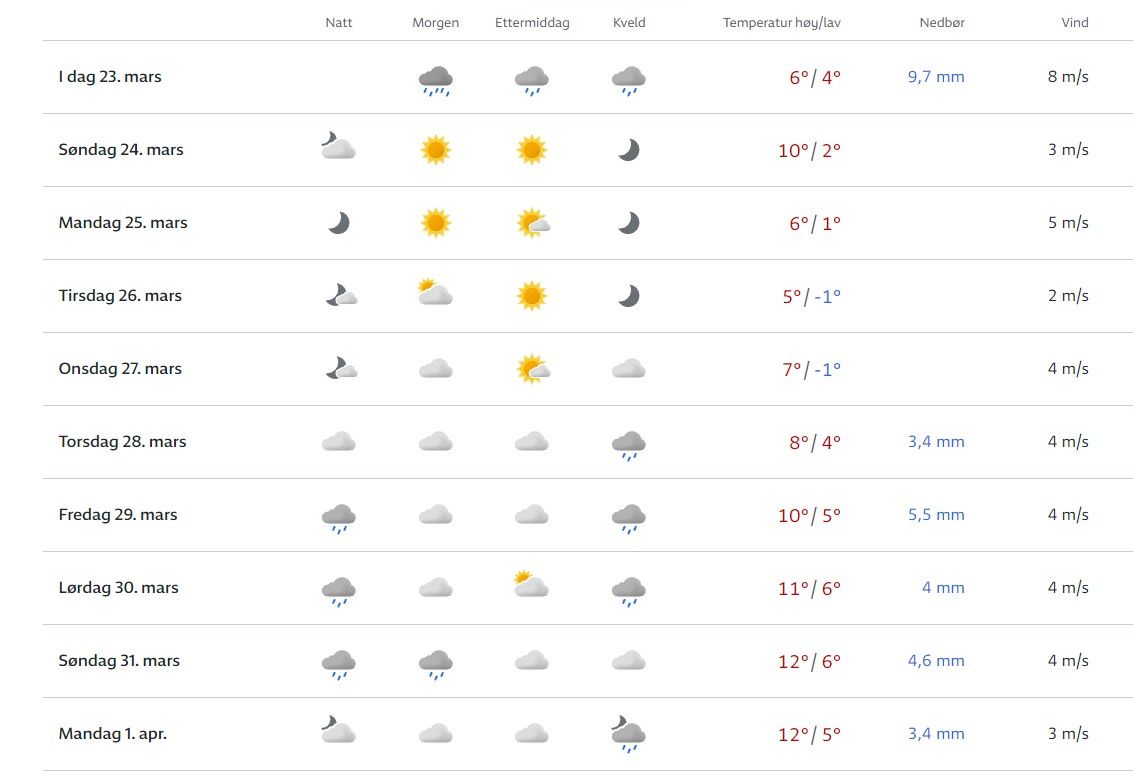The image size is (1133, 779).
Task: Open the Søndag 24. mars day row
Action: click(121, 150)
